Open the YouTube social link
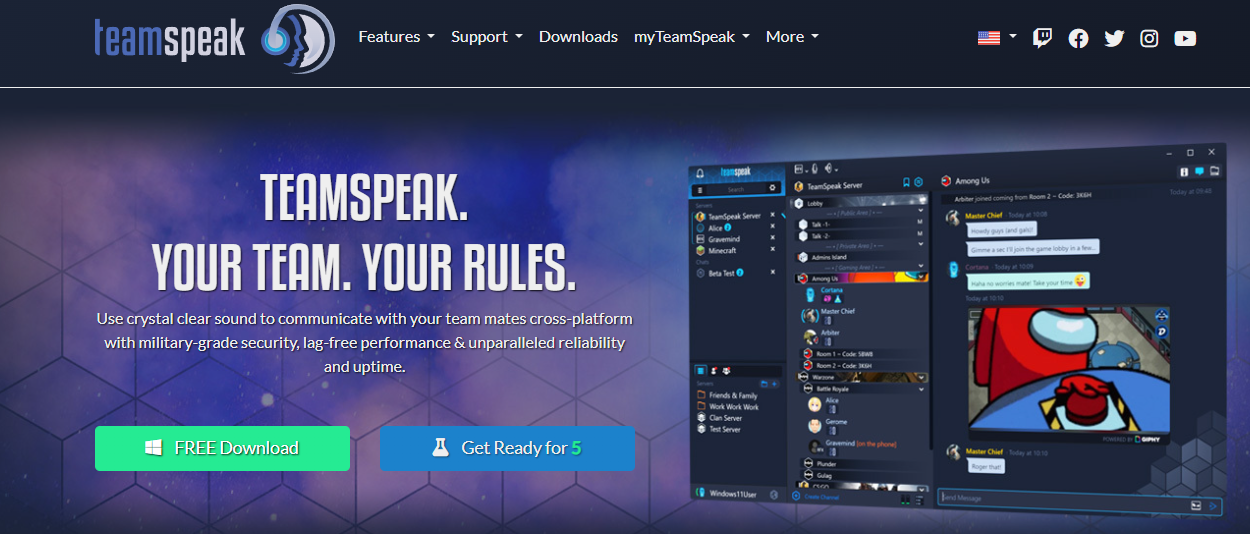 coord(1185,38)
